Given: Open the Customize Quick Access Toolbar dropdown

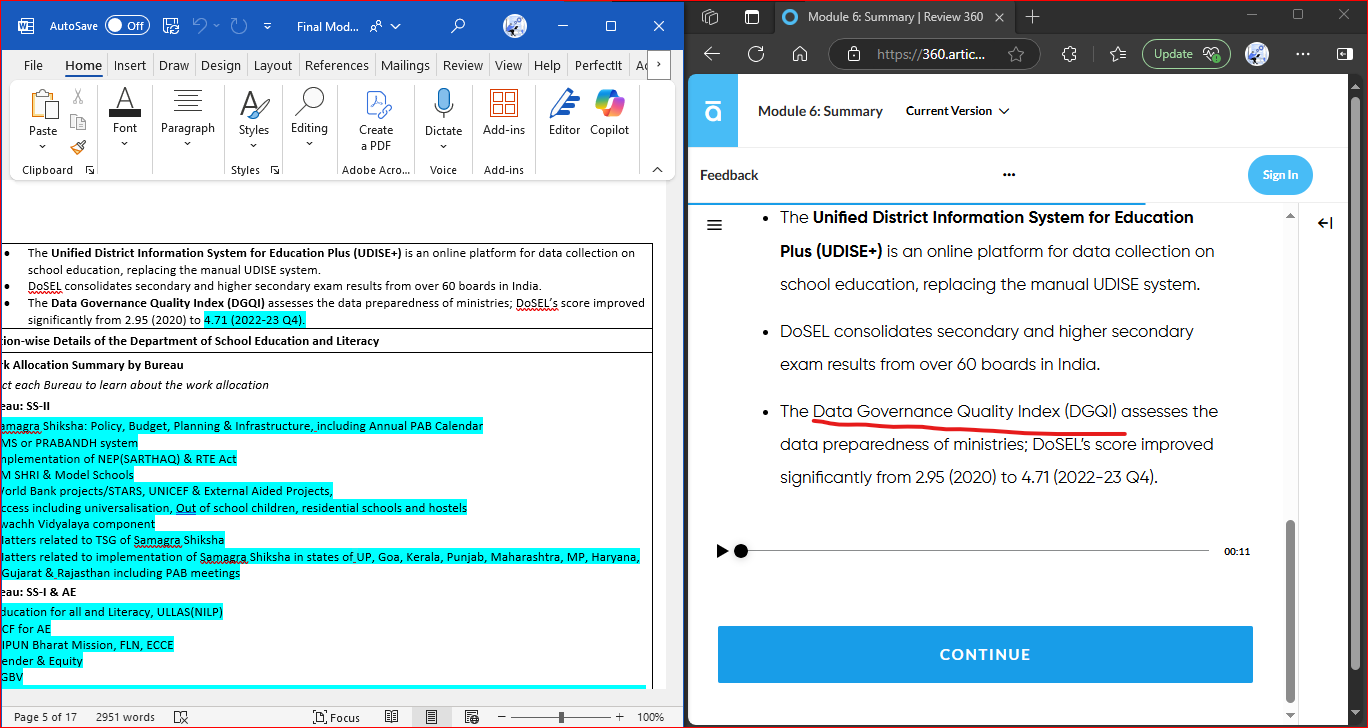Looking at the screenshot, I should pyautogui.click(x=267, y=27).
